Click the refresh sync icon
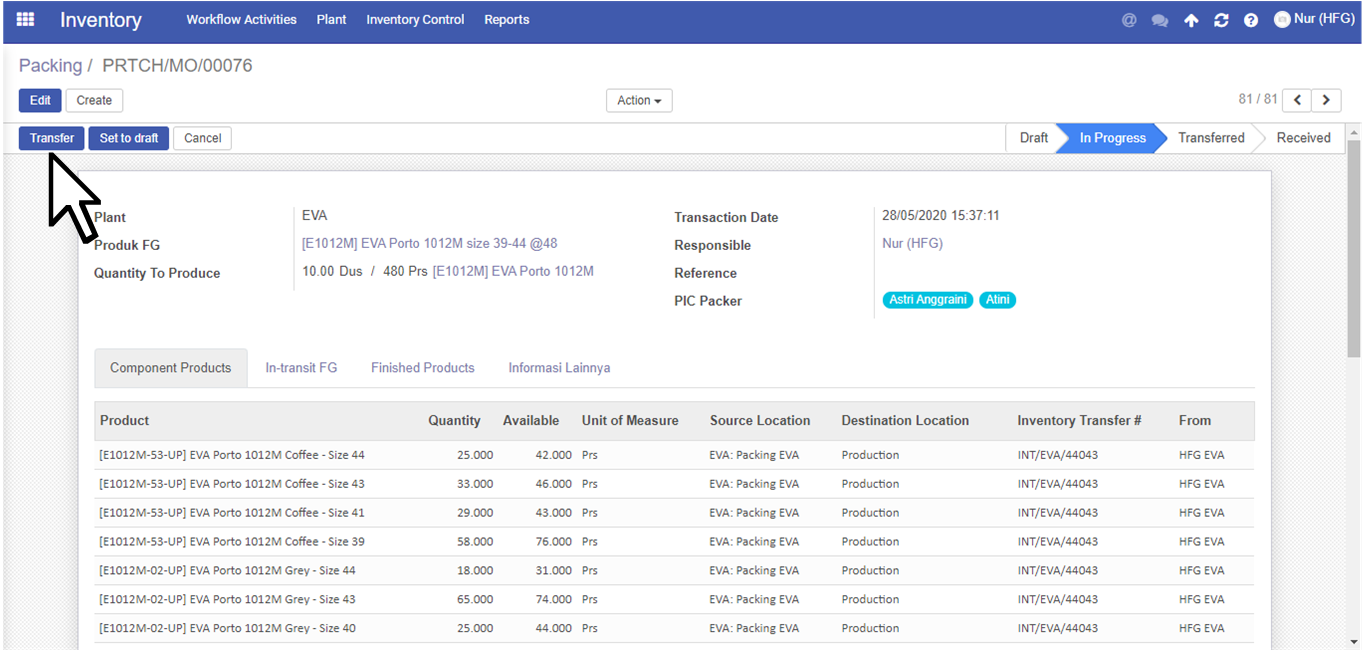 (x=1221, y=20)
